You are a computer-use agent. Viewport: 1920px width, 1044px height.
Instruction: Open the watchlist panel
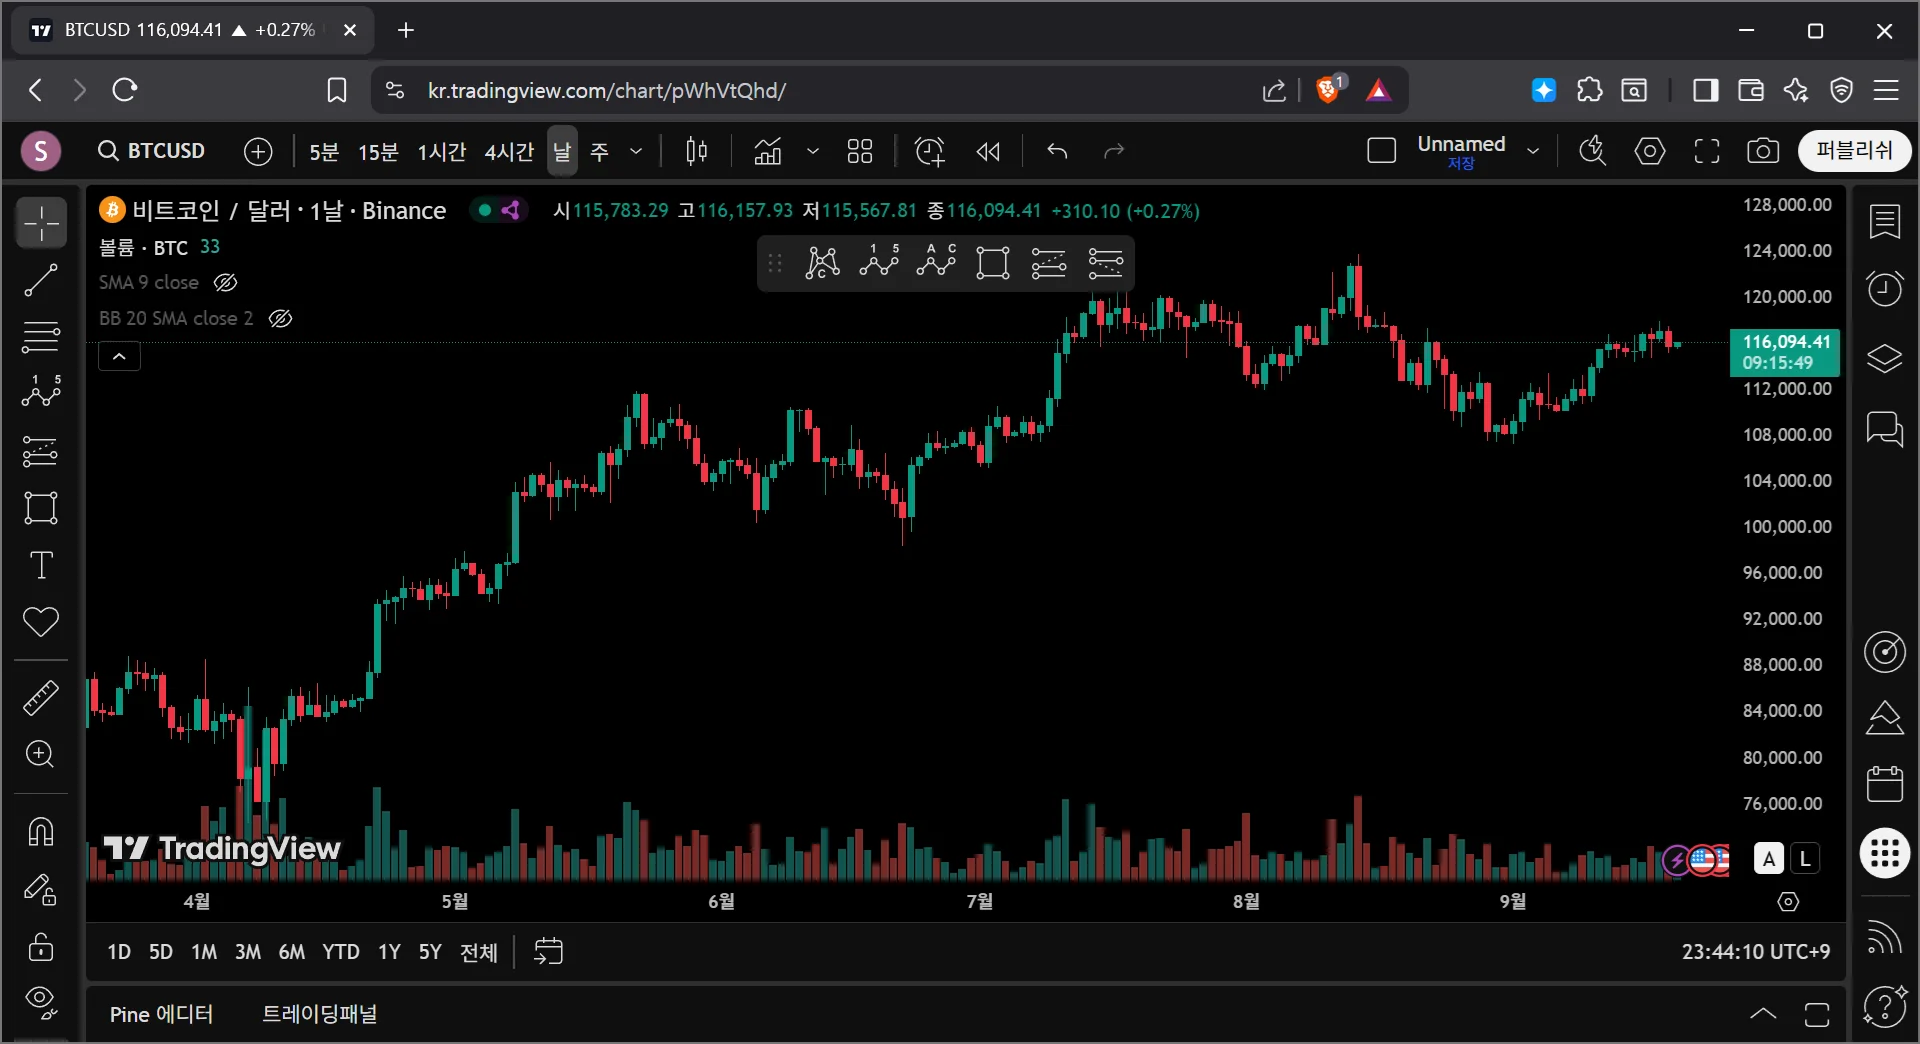click(1885, 222)
